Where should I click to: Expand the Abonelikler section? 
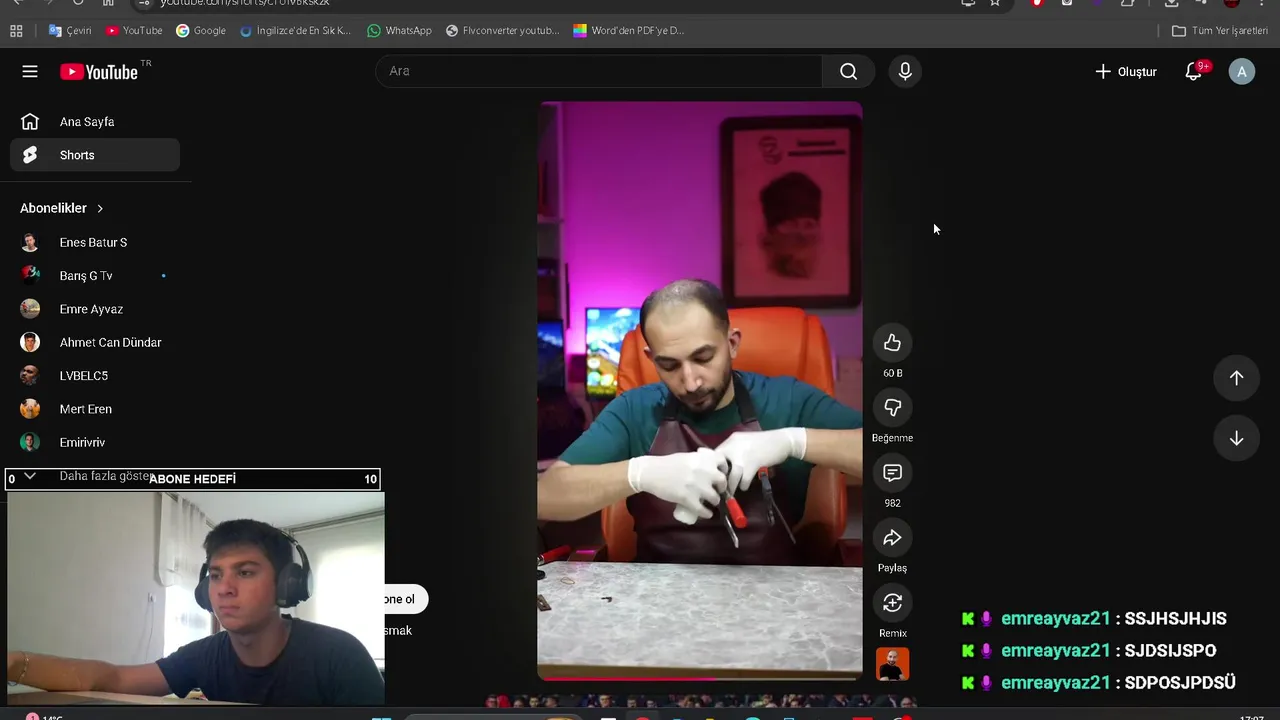point(62,208)
